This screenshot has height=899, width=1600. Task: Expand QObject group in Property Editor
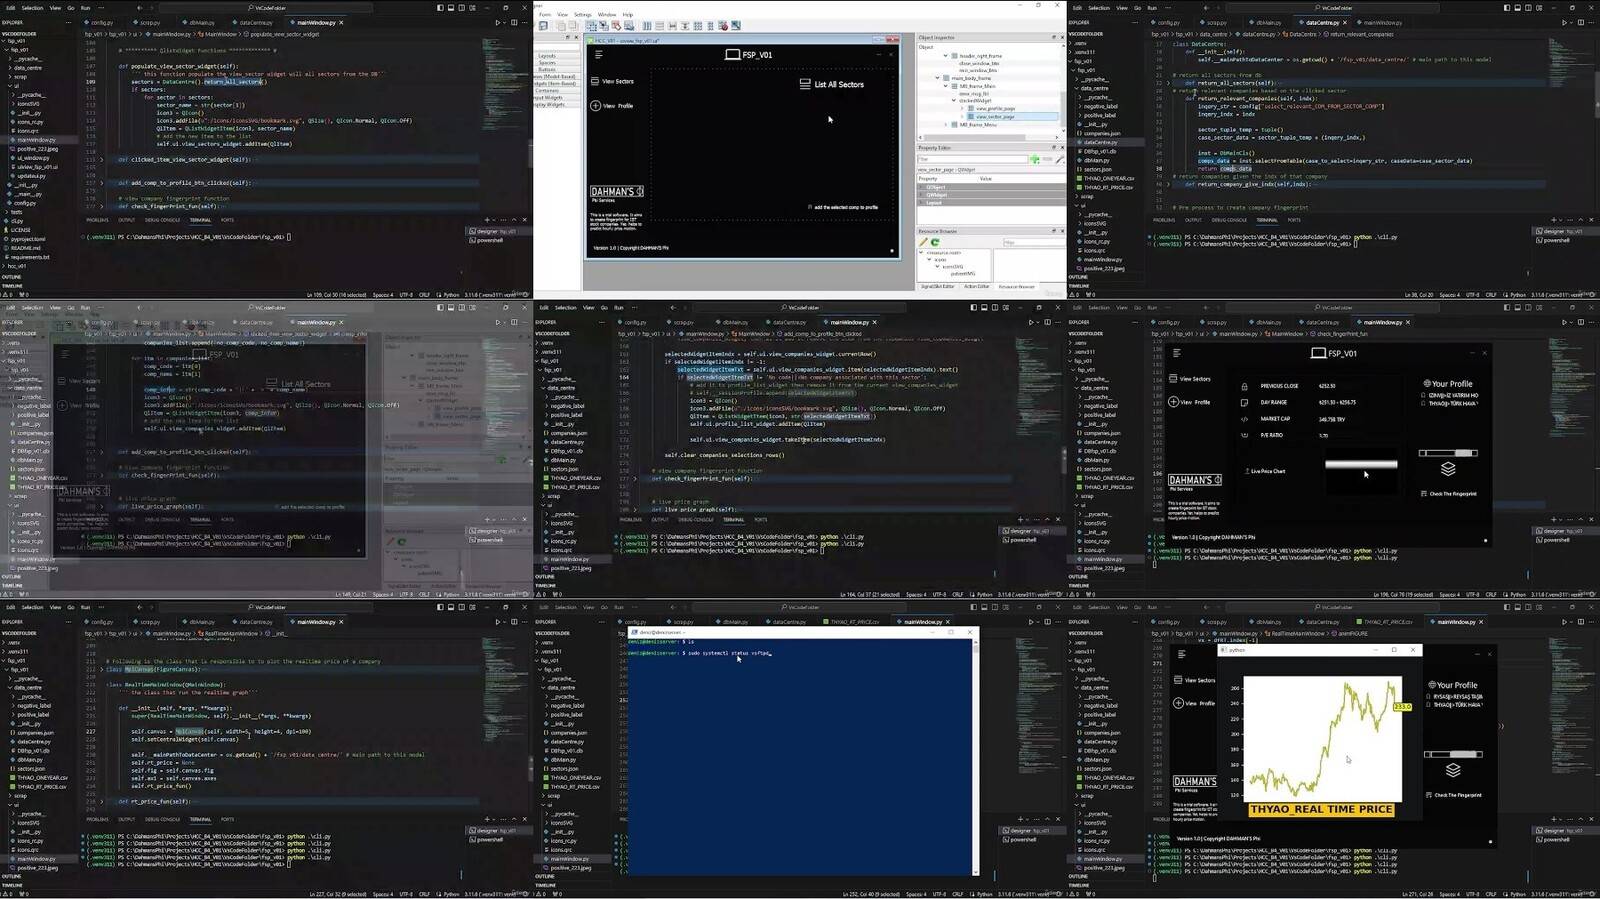pos(922,187)
